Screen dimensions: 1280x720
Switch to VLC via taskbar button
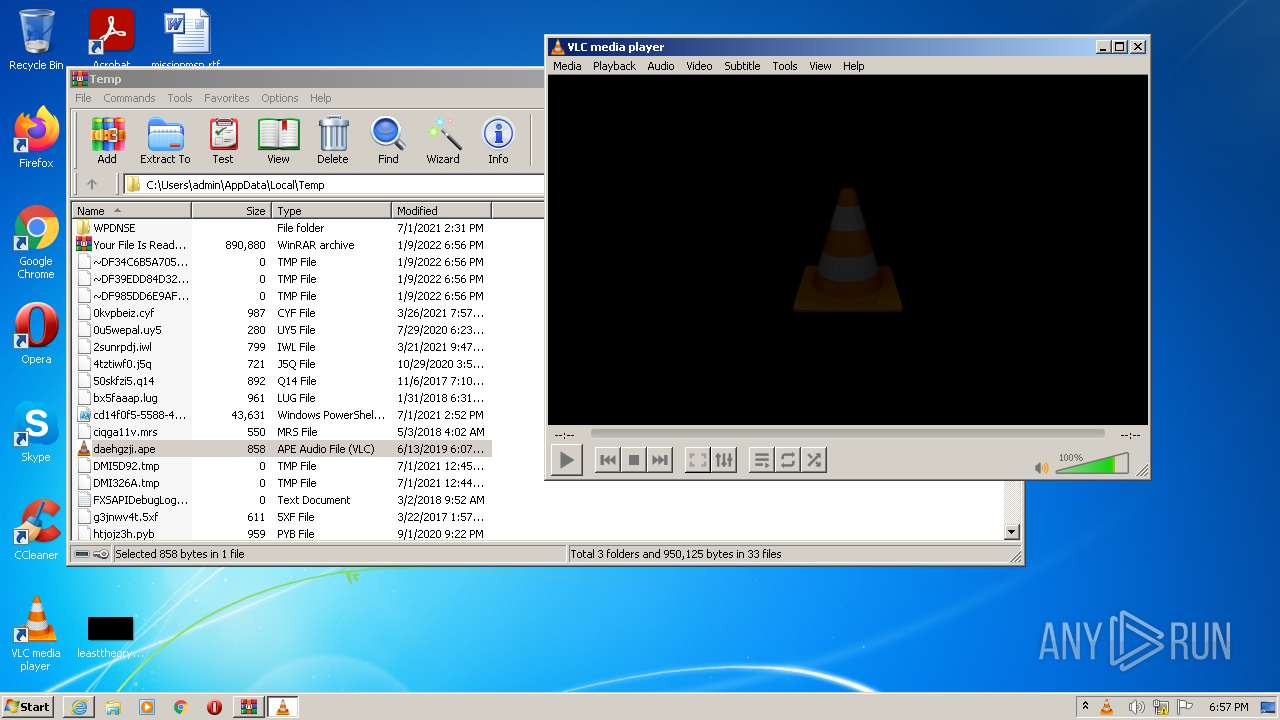pyautogui.click(x=283, y=707)
